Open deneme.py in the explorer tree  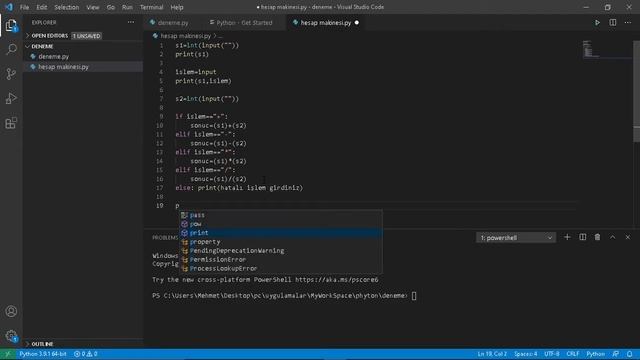tap(53, 57)
